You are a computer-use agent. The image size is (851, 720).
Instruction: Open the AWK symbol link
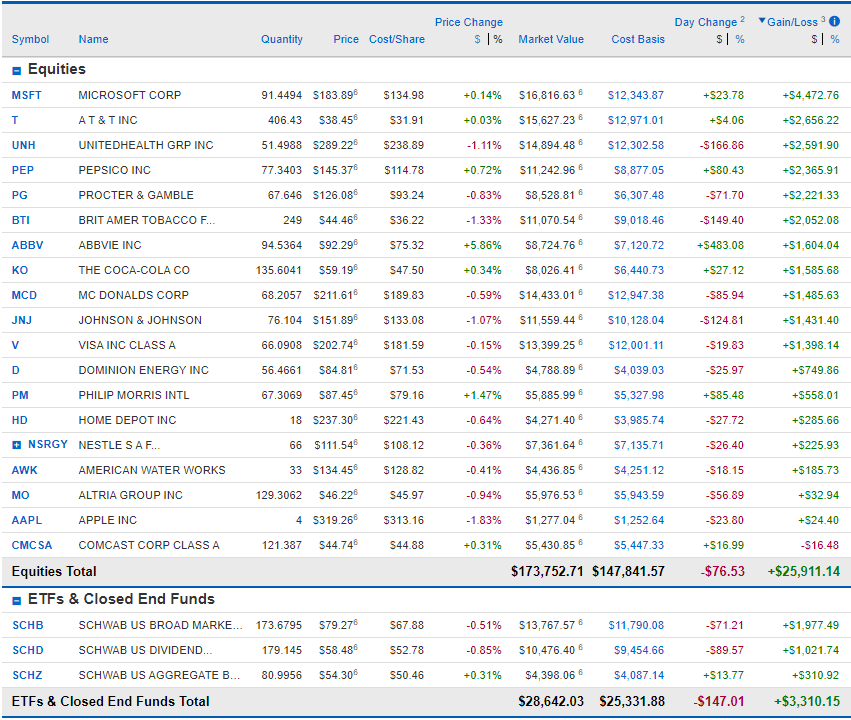tap(24, 470)
